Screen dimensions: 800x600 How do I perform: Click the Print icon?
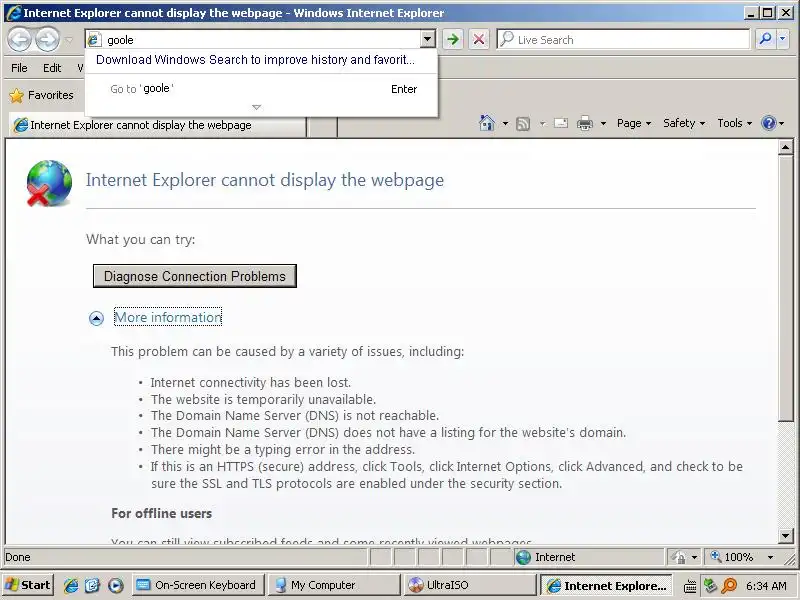coord(585,123)
